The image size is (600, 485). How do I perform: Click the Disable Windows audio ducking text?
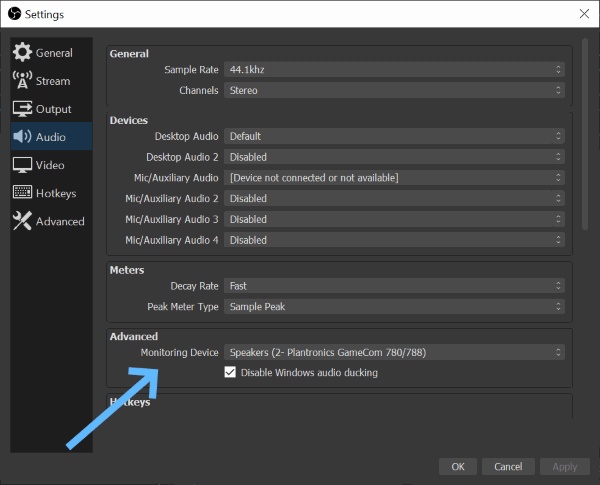[309, 373]
